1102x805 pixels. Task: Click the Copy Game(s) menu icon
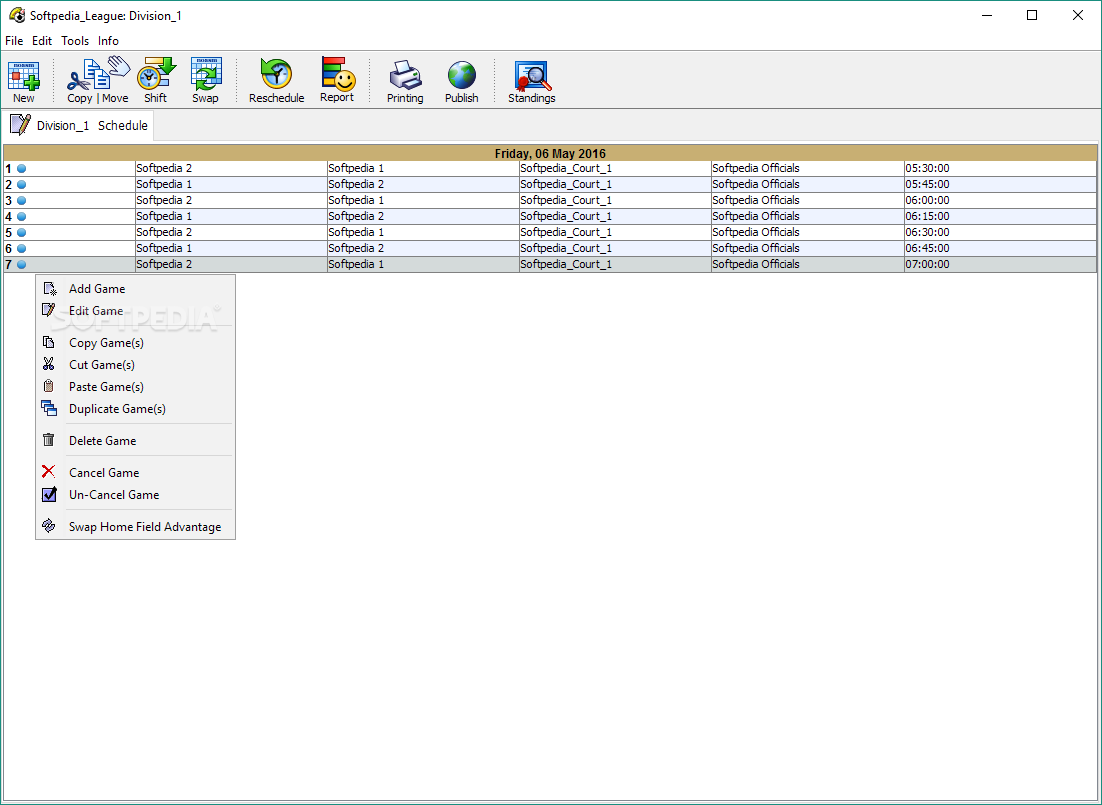coord(48,342)
